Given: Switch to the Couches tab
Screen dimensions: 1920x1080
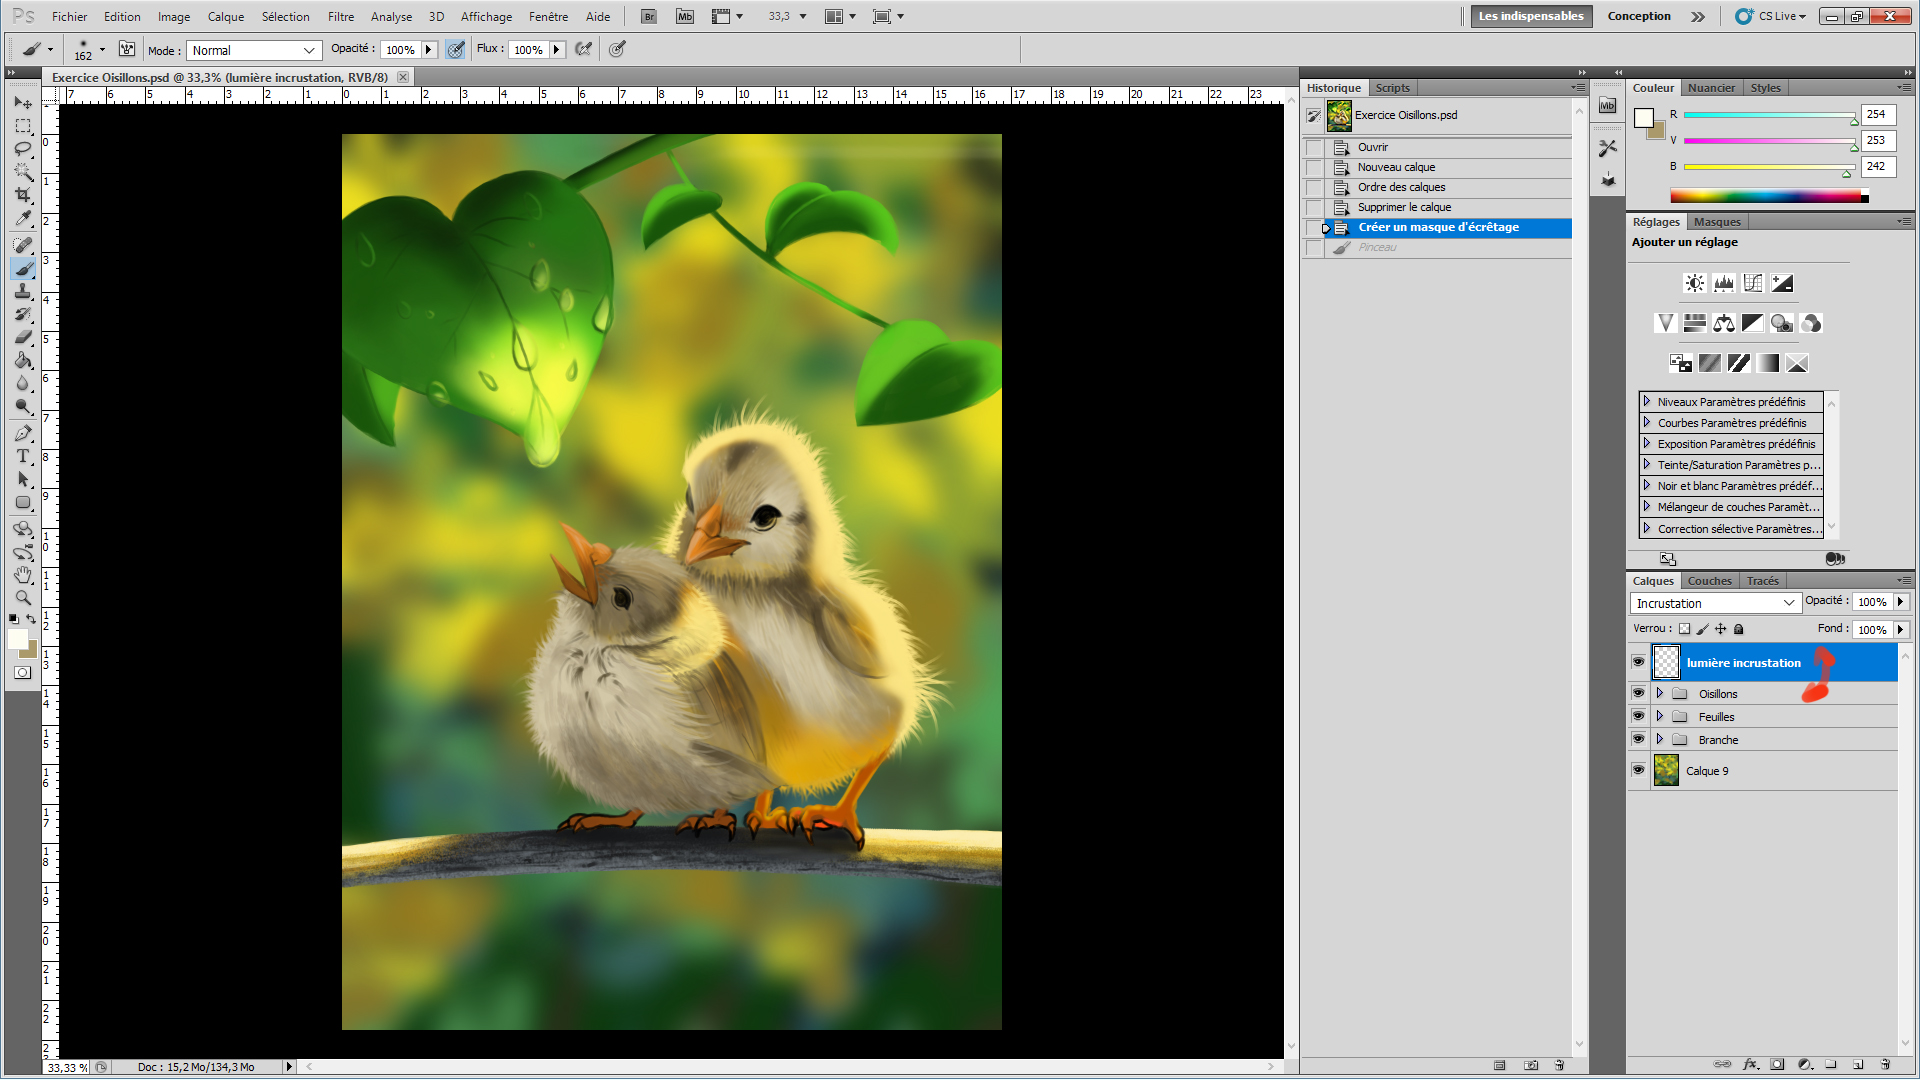Looking at the screenshot, I should tap(1709, 581).
